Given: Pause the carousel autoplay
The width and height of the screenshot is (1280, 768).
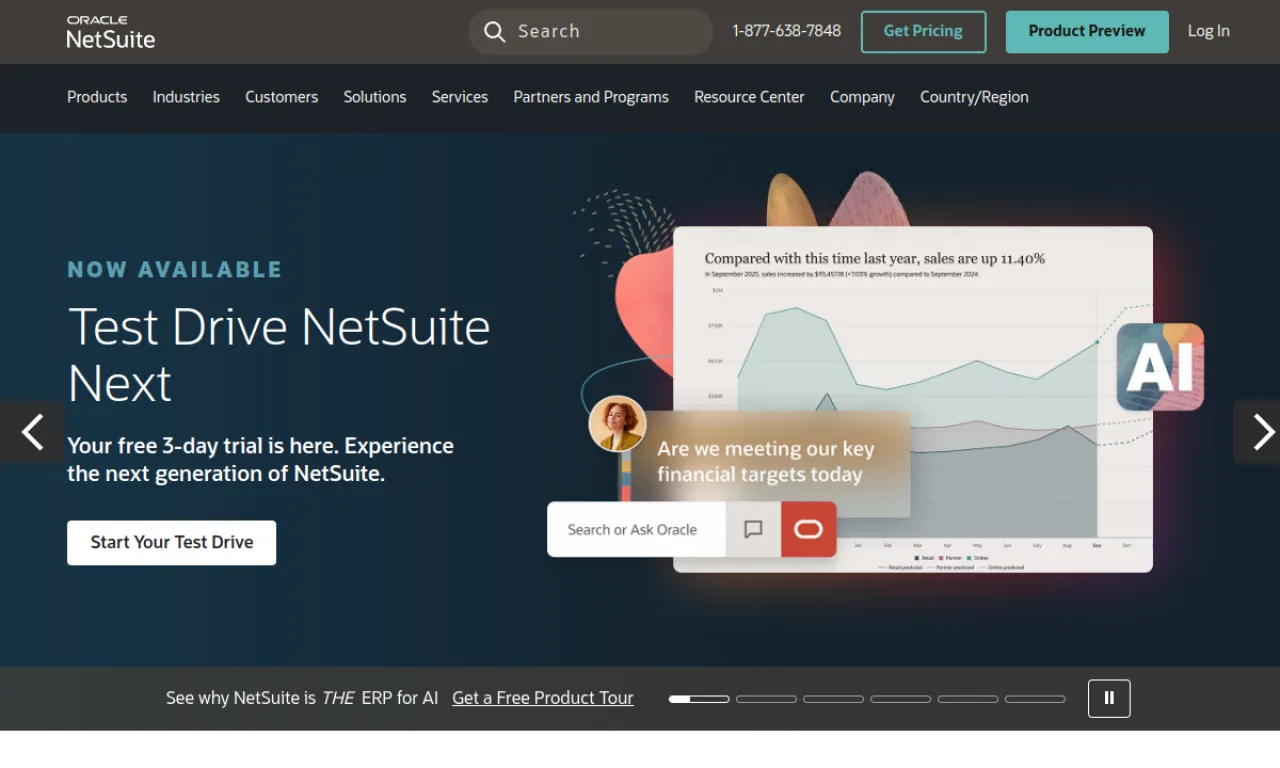Looking at the screenshot, I should [1109, 698].
